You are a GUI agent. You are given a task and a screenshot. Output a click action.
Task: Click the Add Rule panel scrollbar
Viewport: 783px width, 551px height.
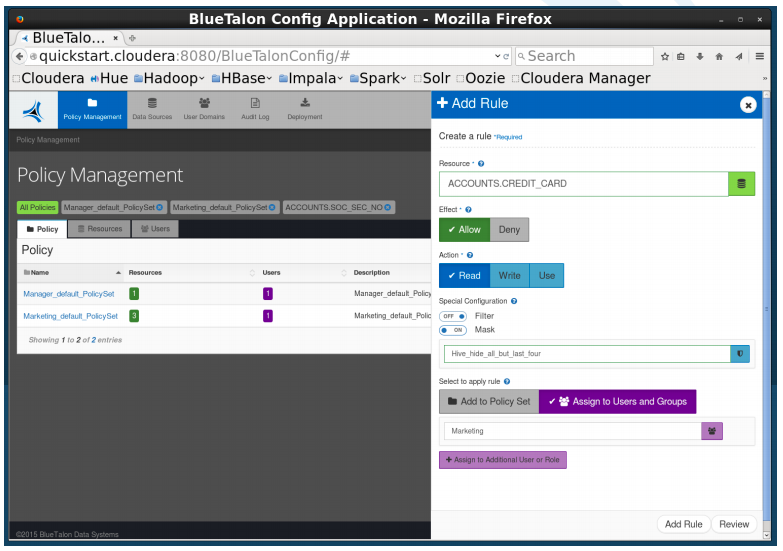coord(767,310)
